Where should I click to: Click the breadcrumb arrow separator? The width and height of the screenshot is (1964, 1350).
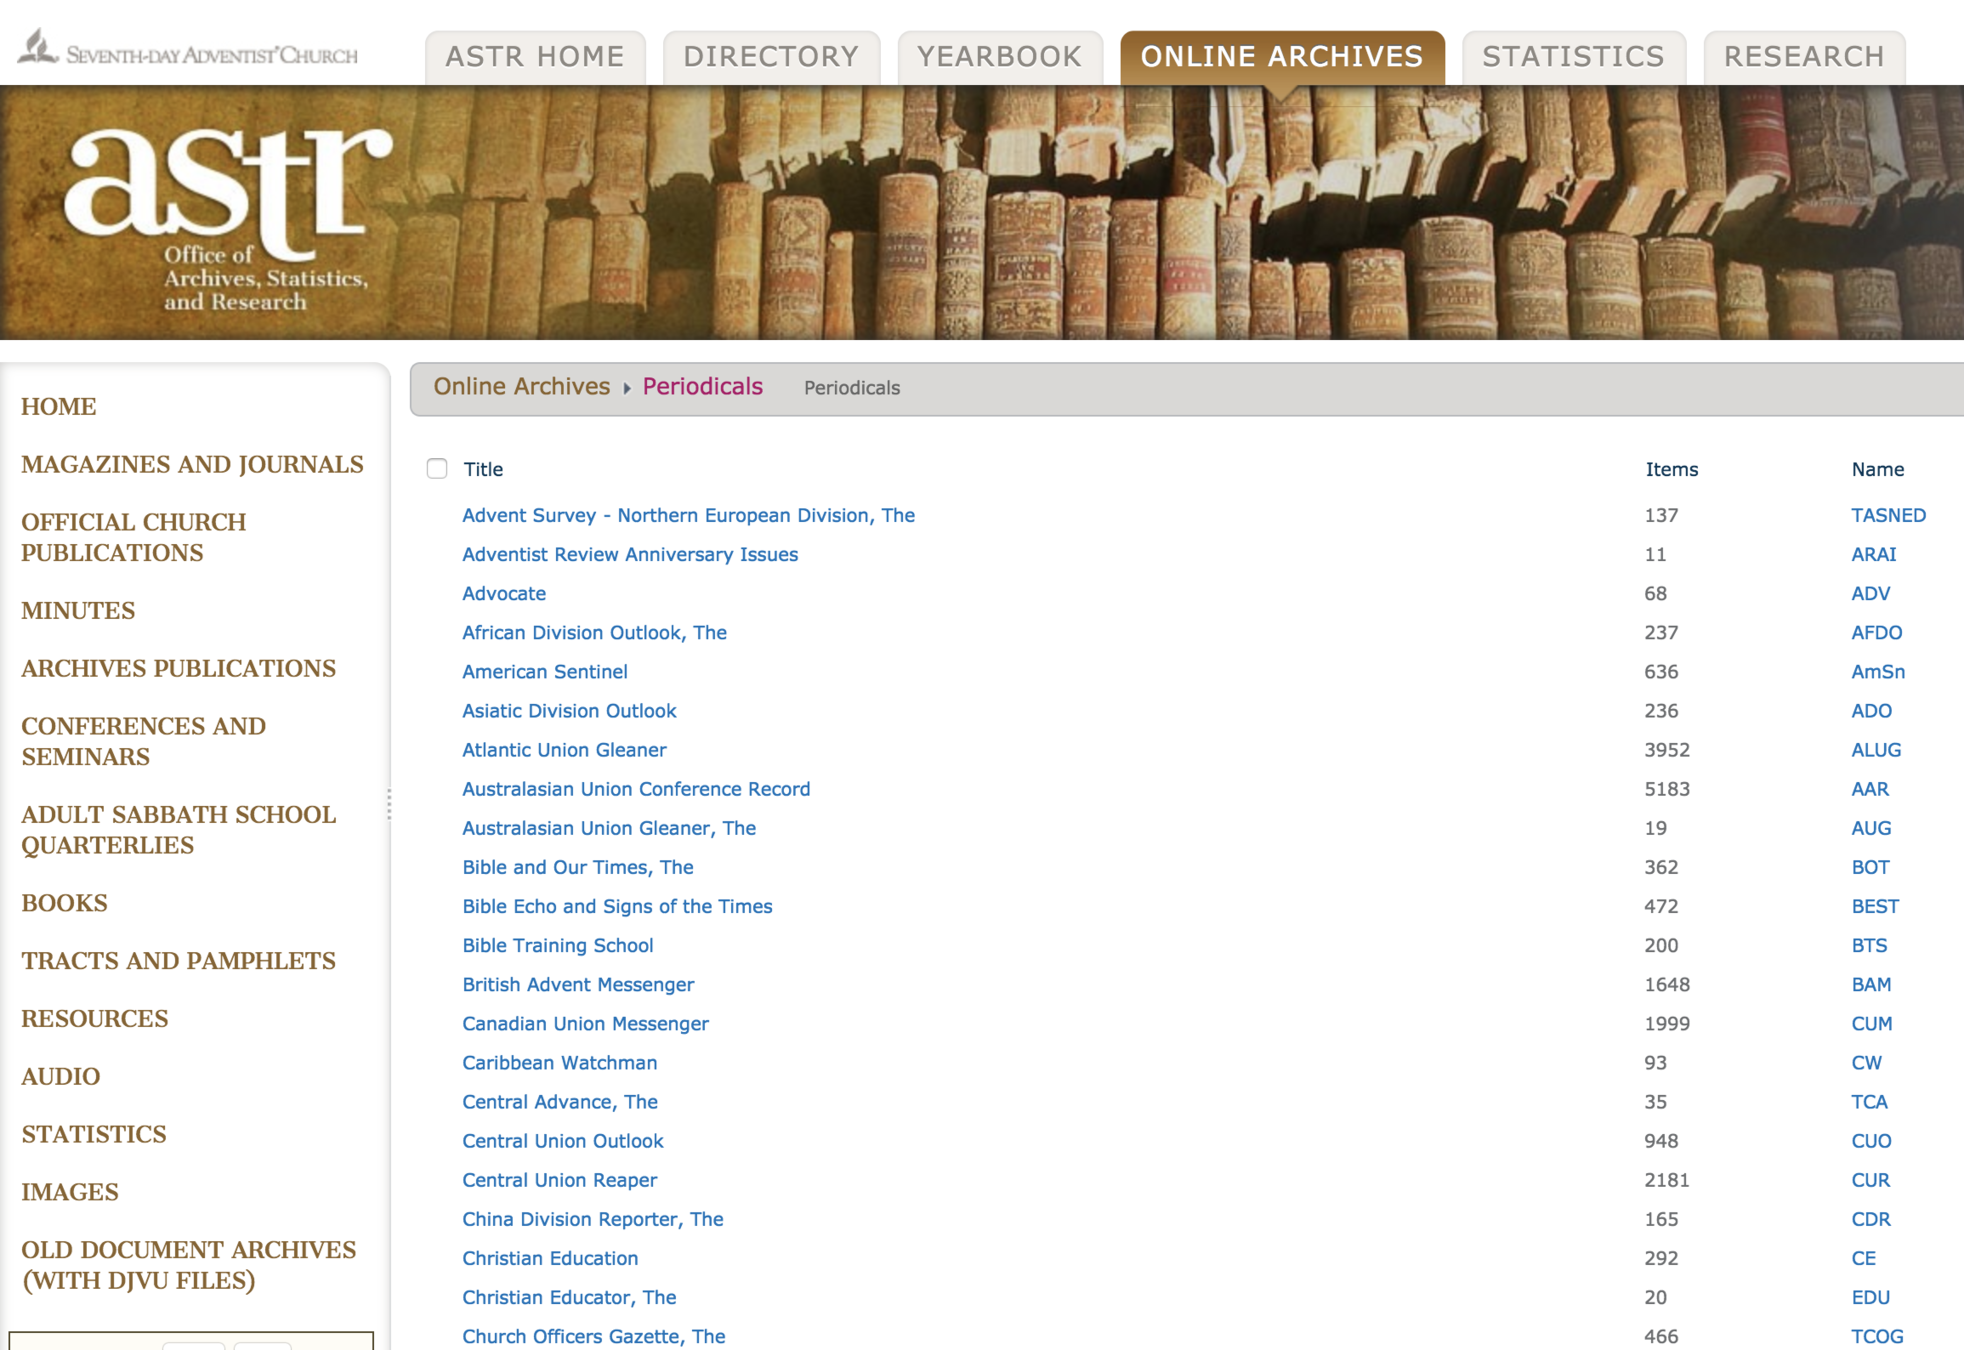coord(627,388)
